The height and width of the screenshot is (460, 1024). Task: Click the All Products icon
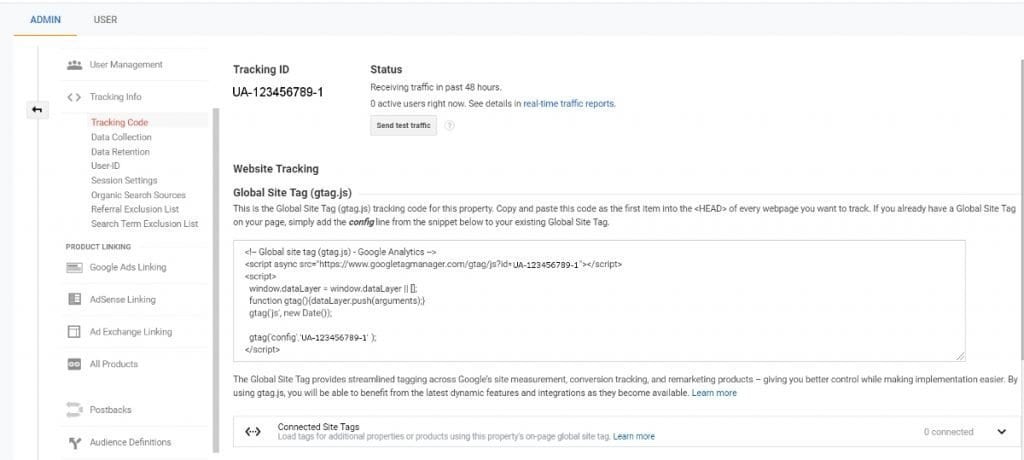click(74, 364)
